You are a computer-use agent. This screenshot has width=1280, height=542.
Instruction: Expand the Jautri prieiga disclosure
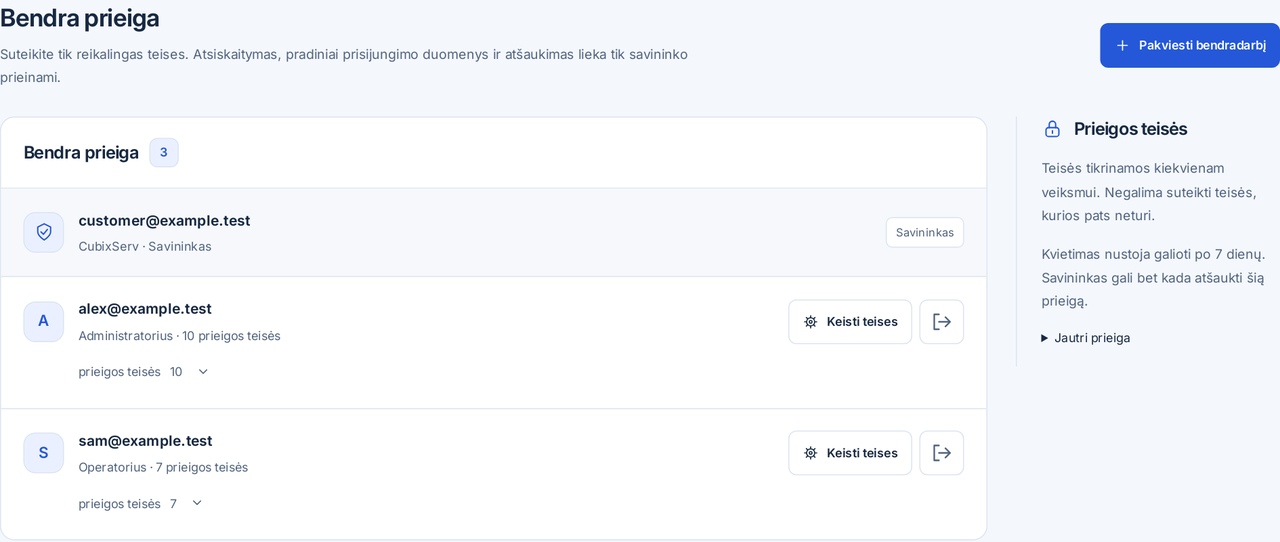(1086, 338)
